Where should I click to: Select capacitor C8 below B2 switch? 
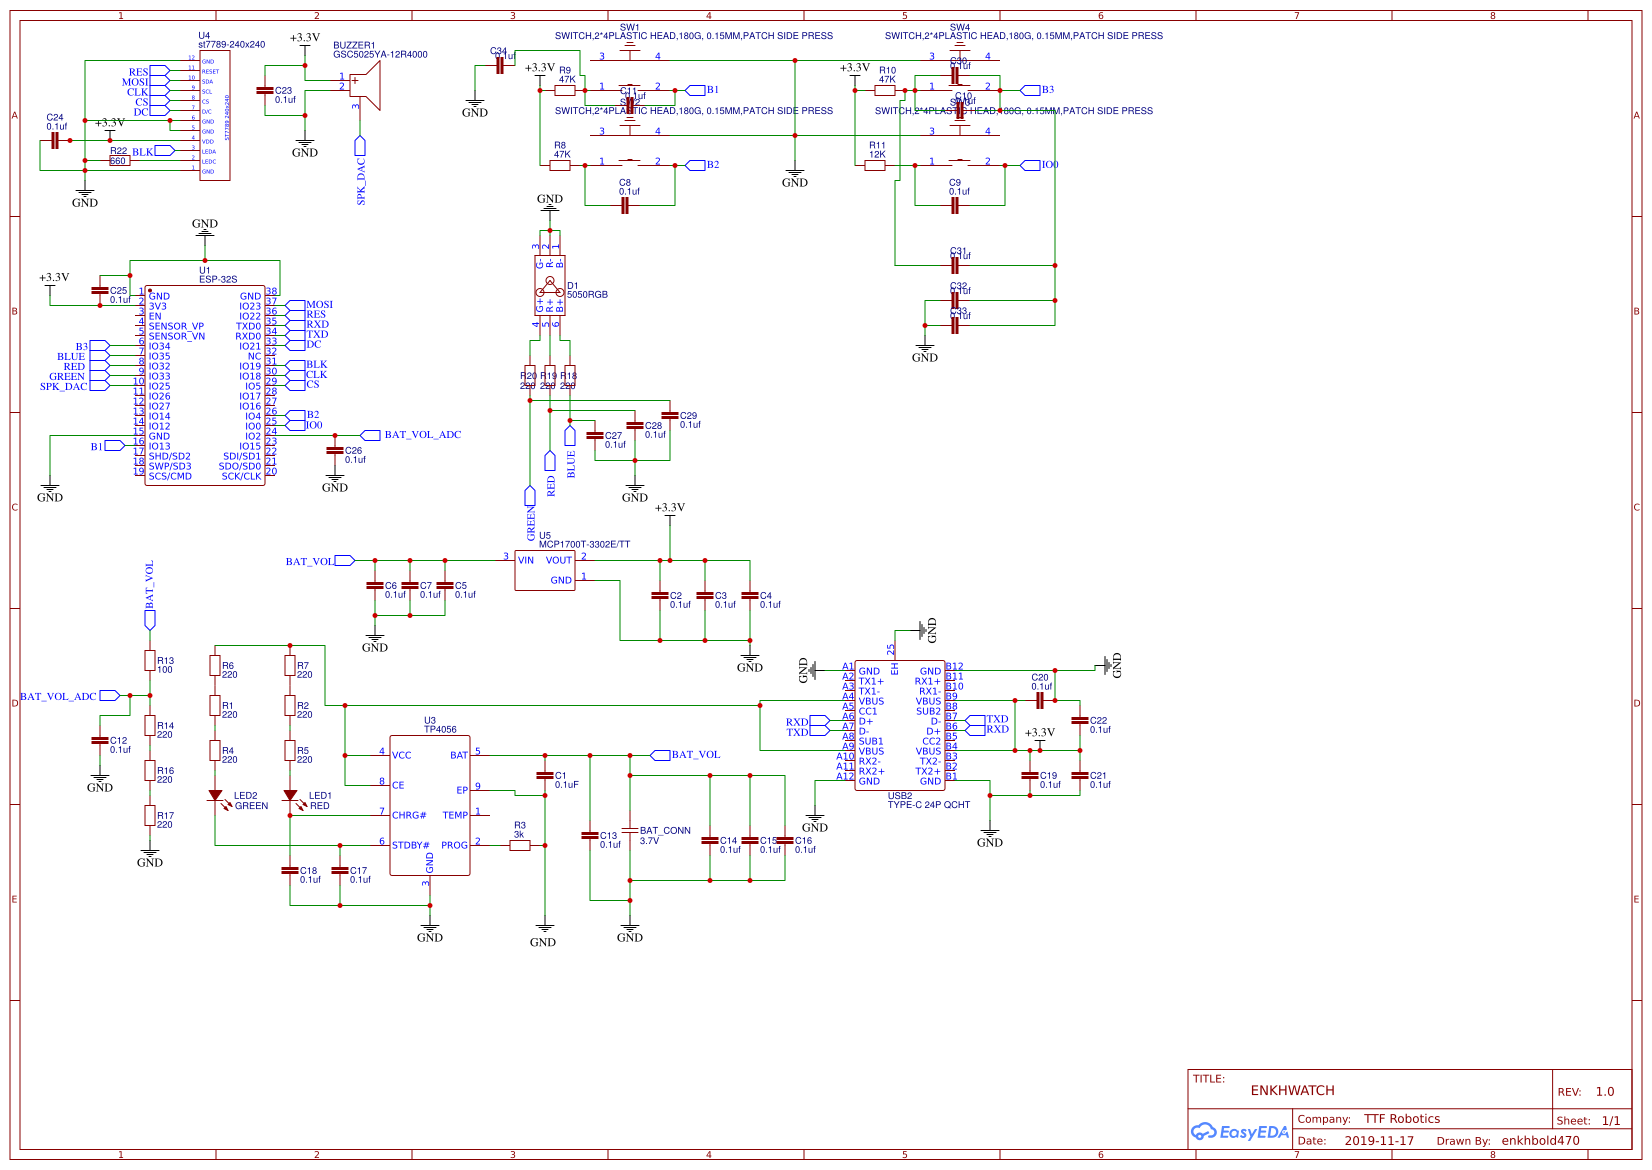[x=625, y=205]
